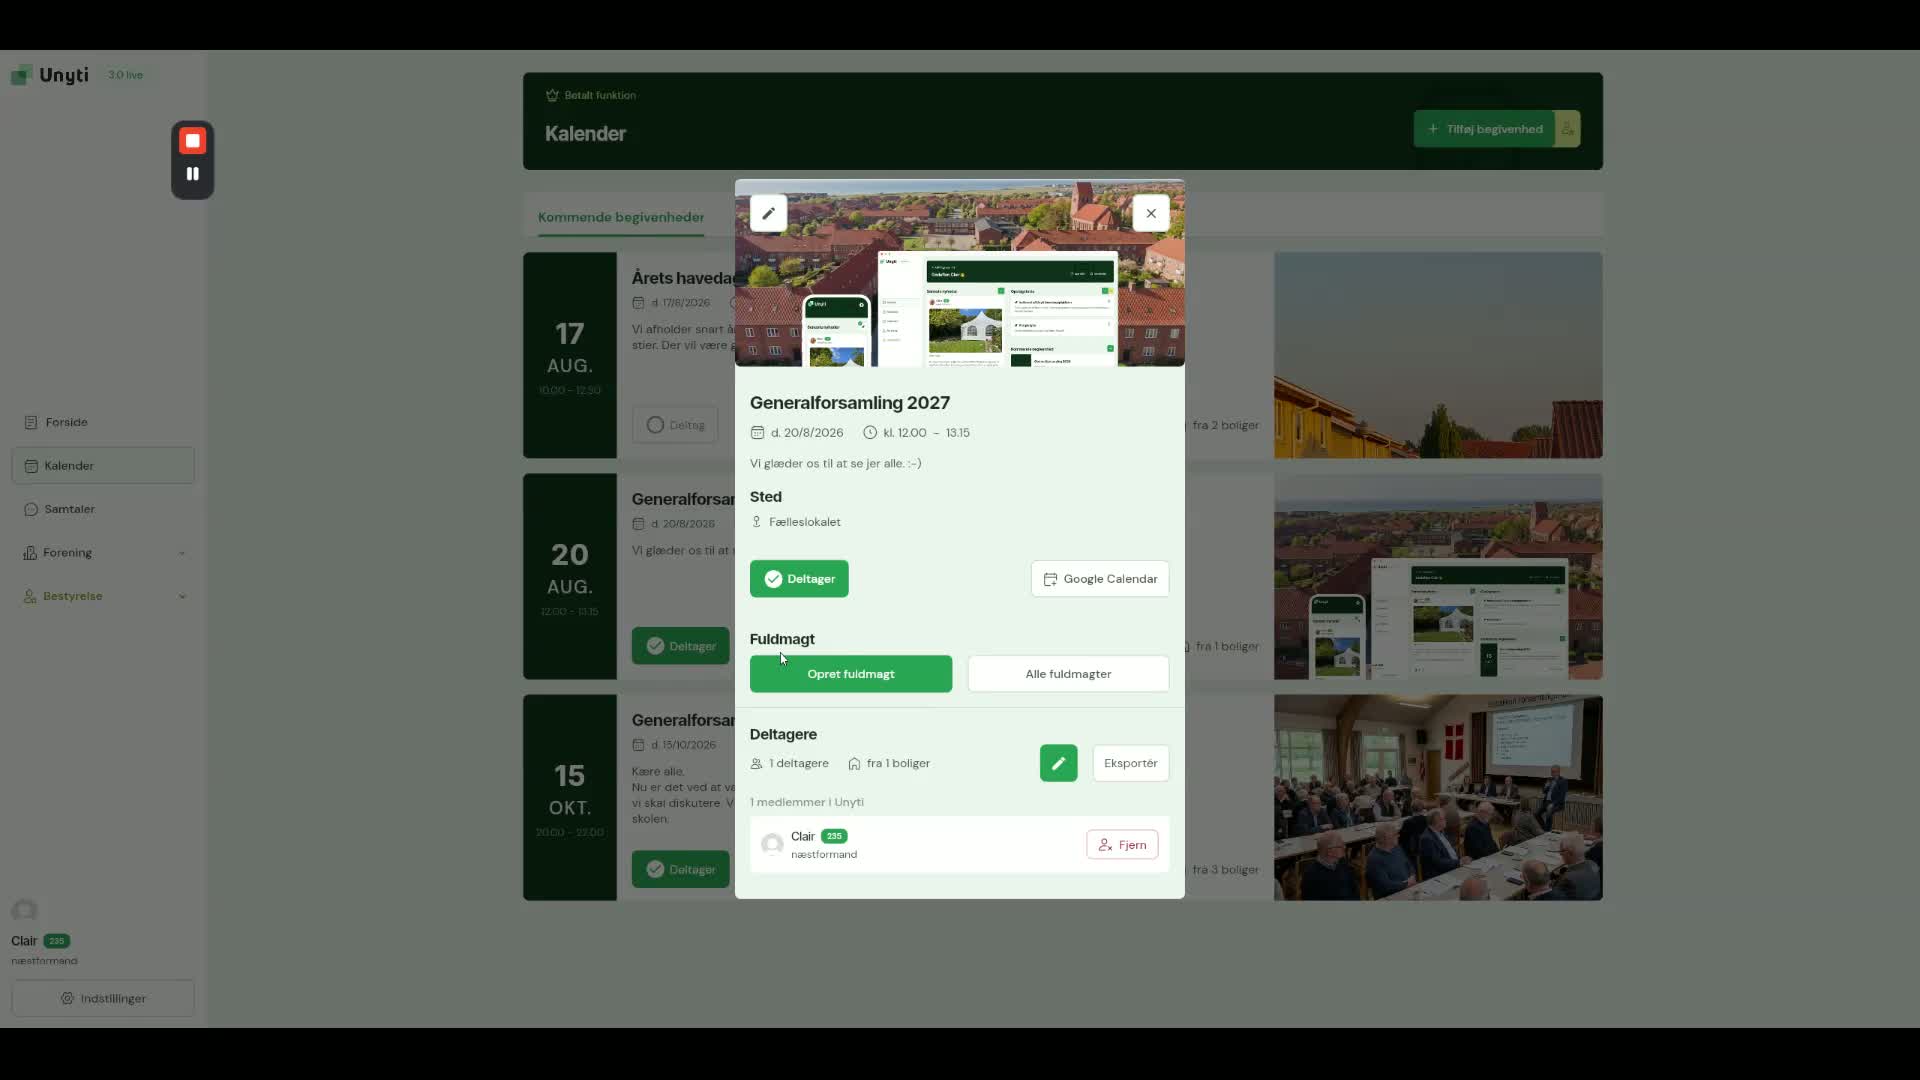Pause the screen recording
Image resolution: width=1920 pixels, height=1080 pixels.
click(x=193, y=174)
